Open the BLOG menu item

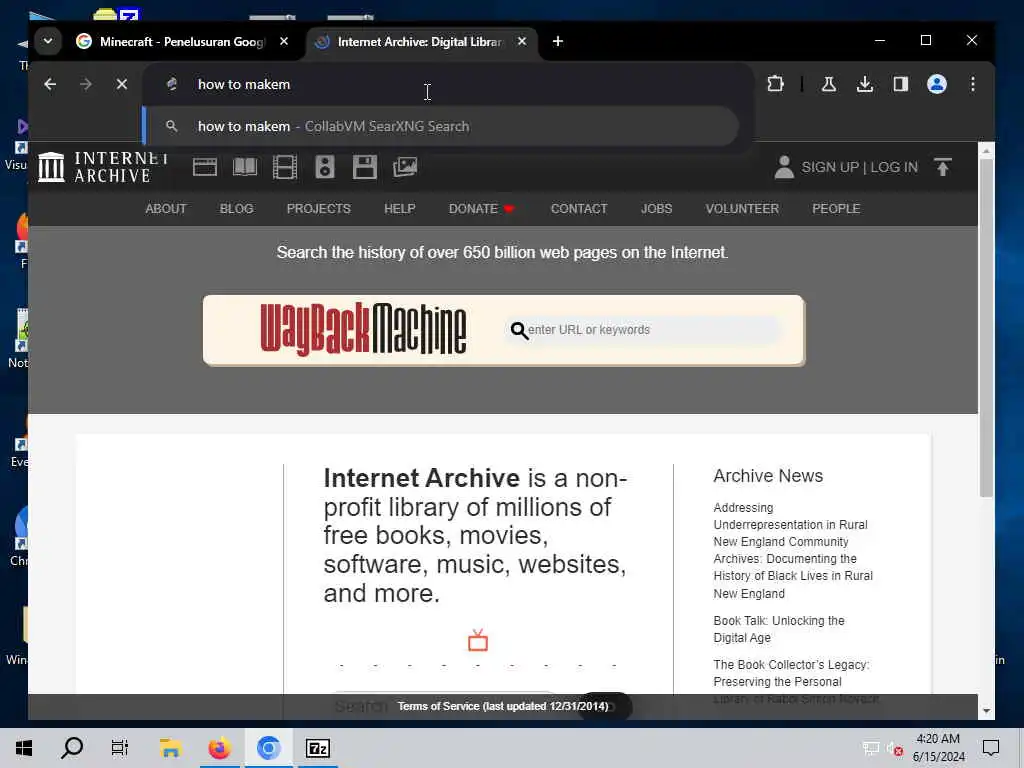coord(236,209)
